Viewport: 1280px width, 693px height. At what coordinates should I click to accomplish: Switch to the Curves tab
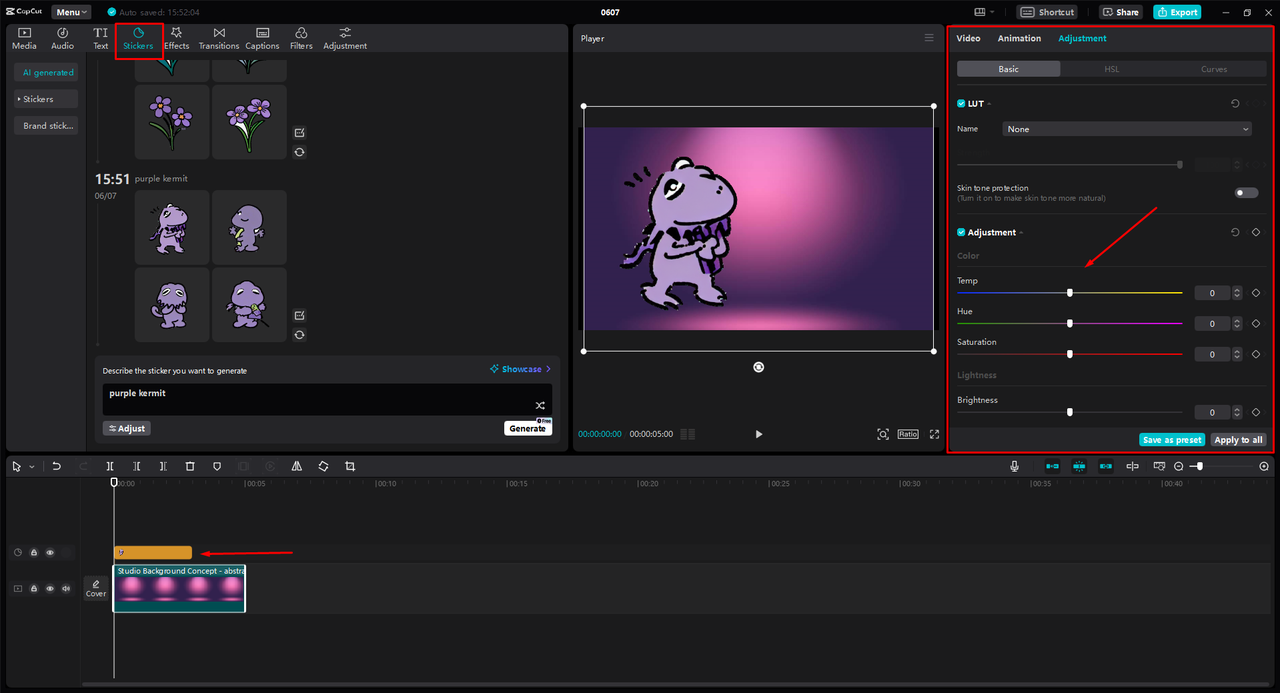1214,69
